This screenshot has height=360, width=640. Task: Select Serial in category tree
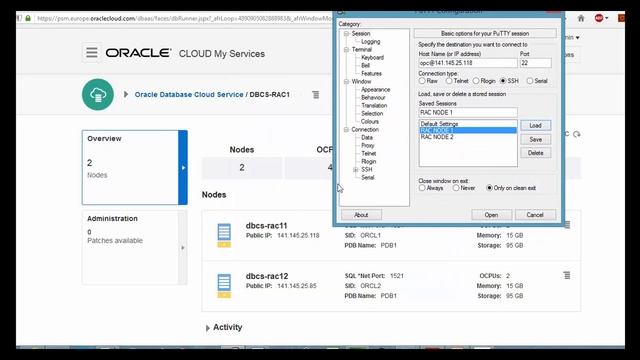[x=367, y=178]
